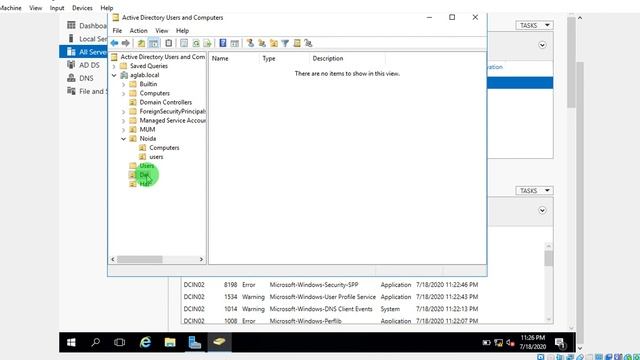Expand the Computers container arrow under aglab.local
Viewport: 640px width, 360px height.
tap(123, 93)
